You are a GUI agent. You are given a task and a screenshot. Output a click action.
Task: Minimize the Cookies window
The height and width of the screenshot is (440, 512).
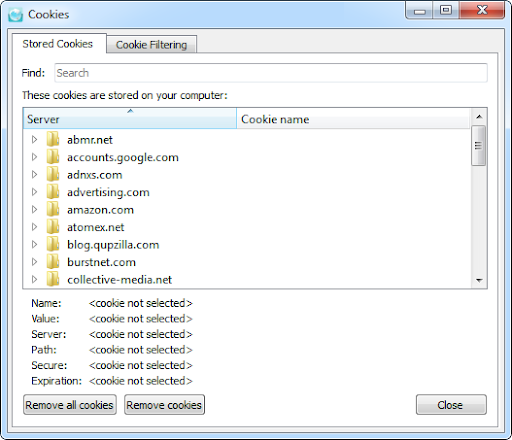419,11
